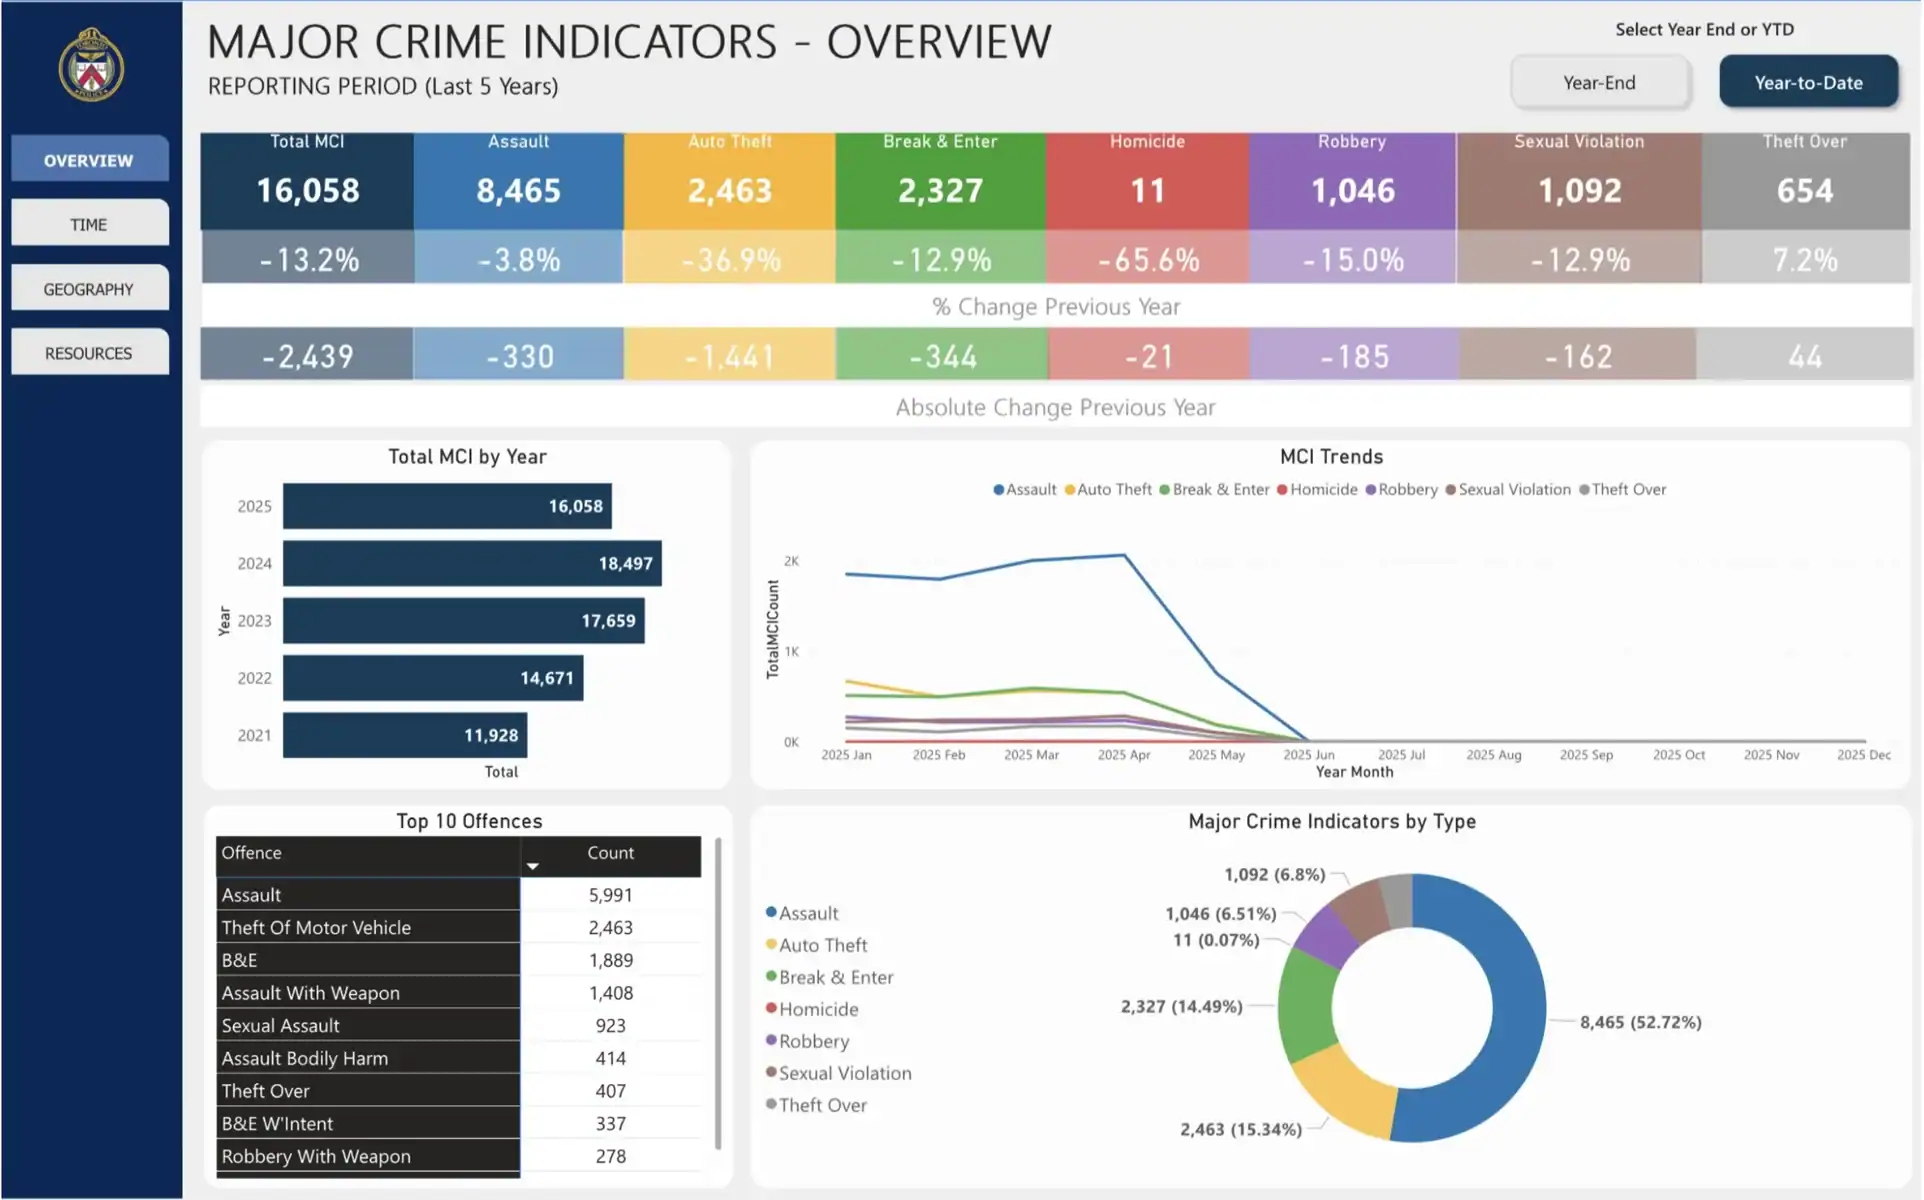1924x1200 pixels.
Task: Click the Assault legend dot in MCI Trends
Action: [998, 490]
